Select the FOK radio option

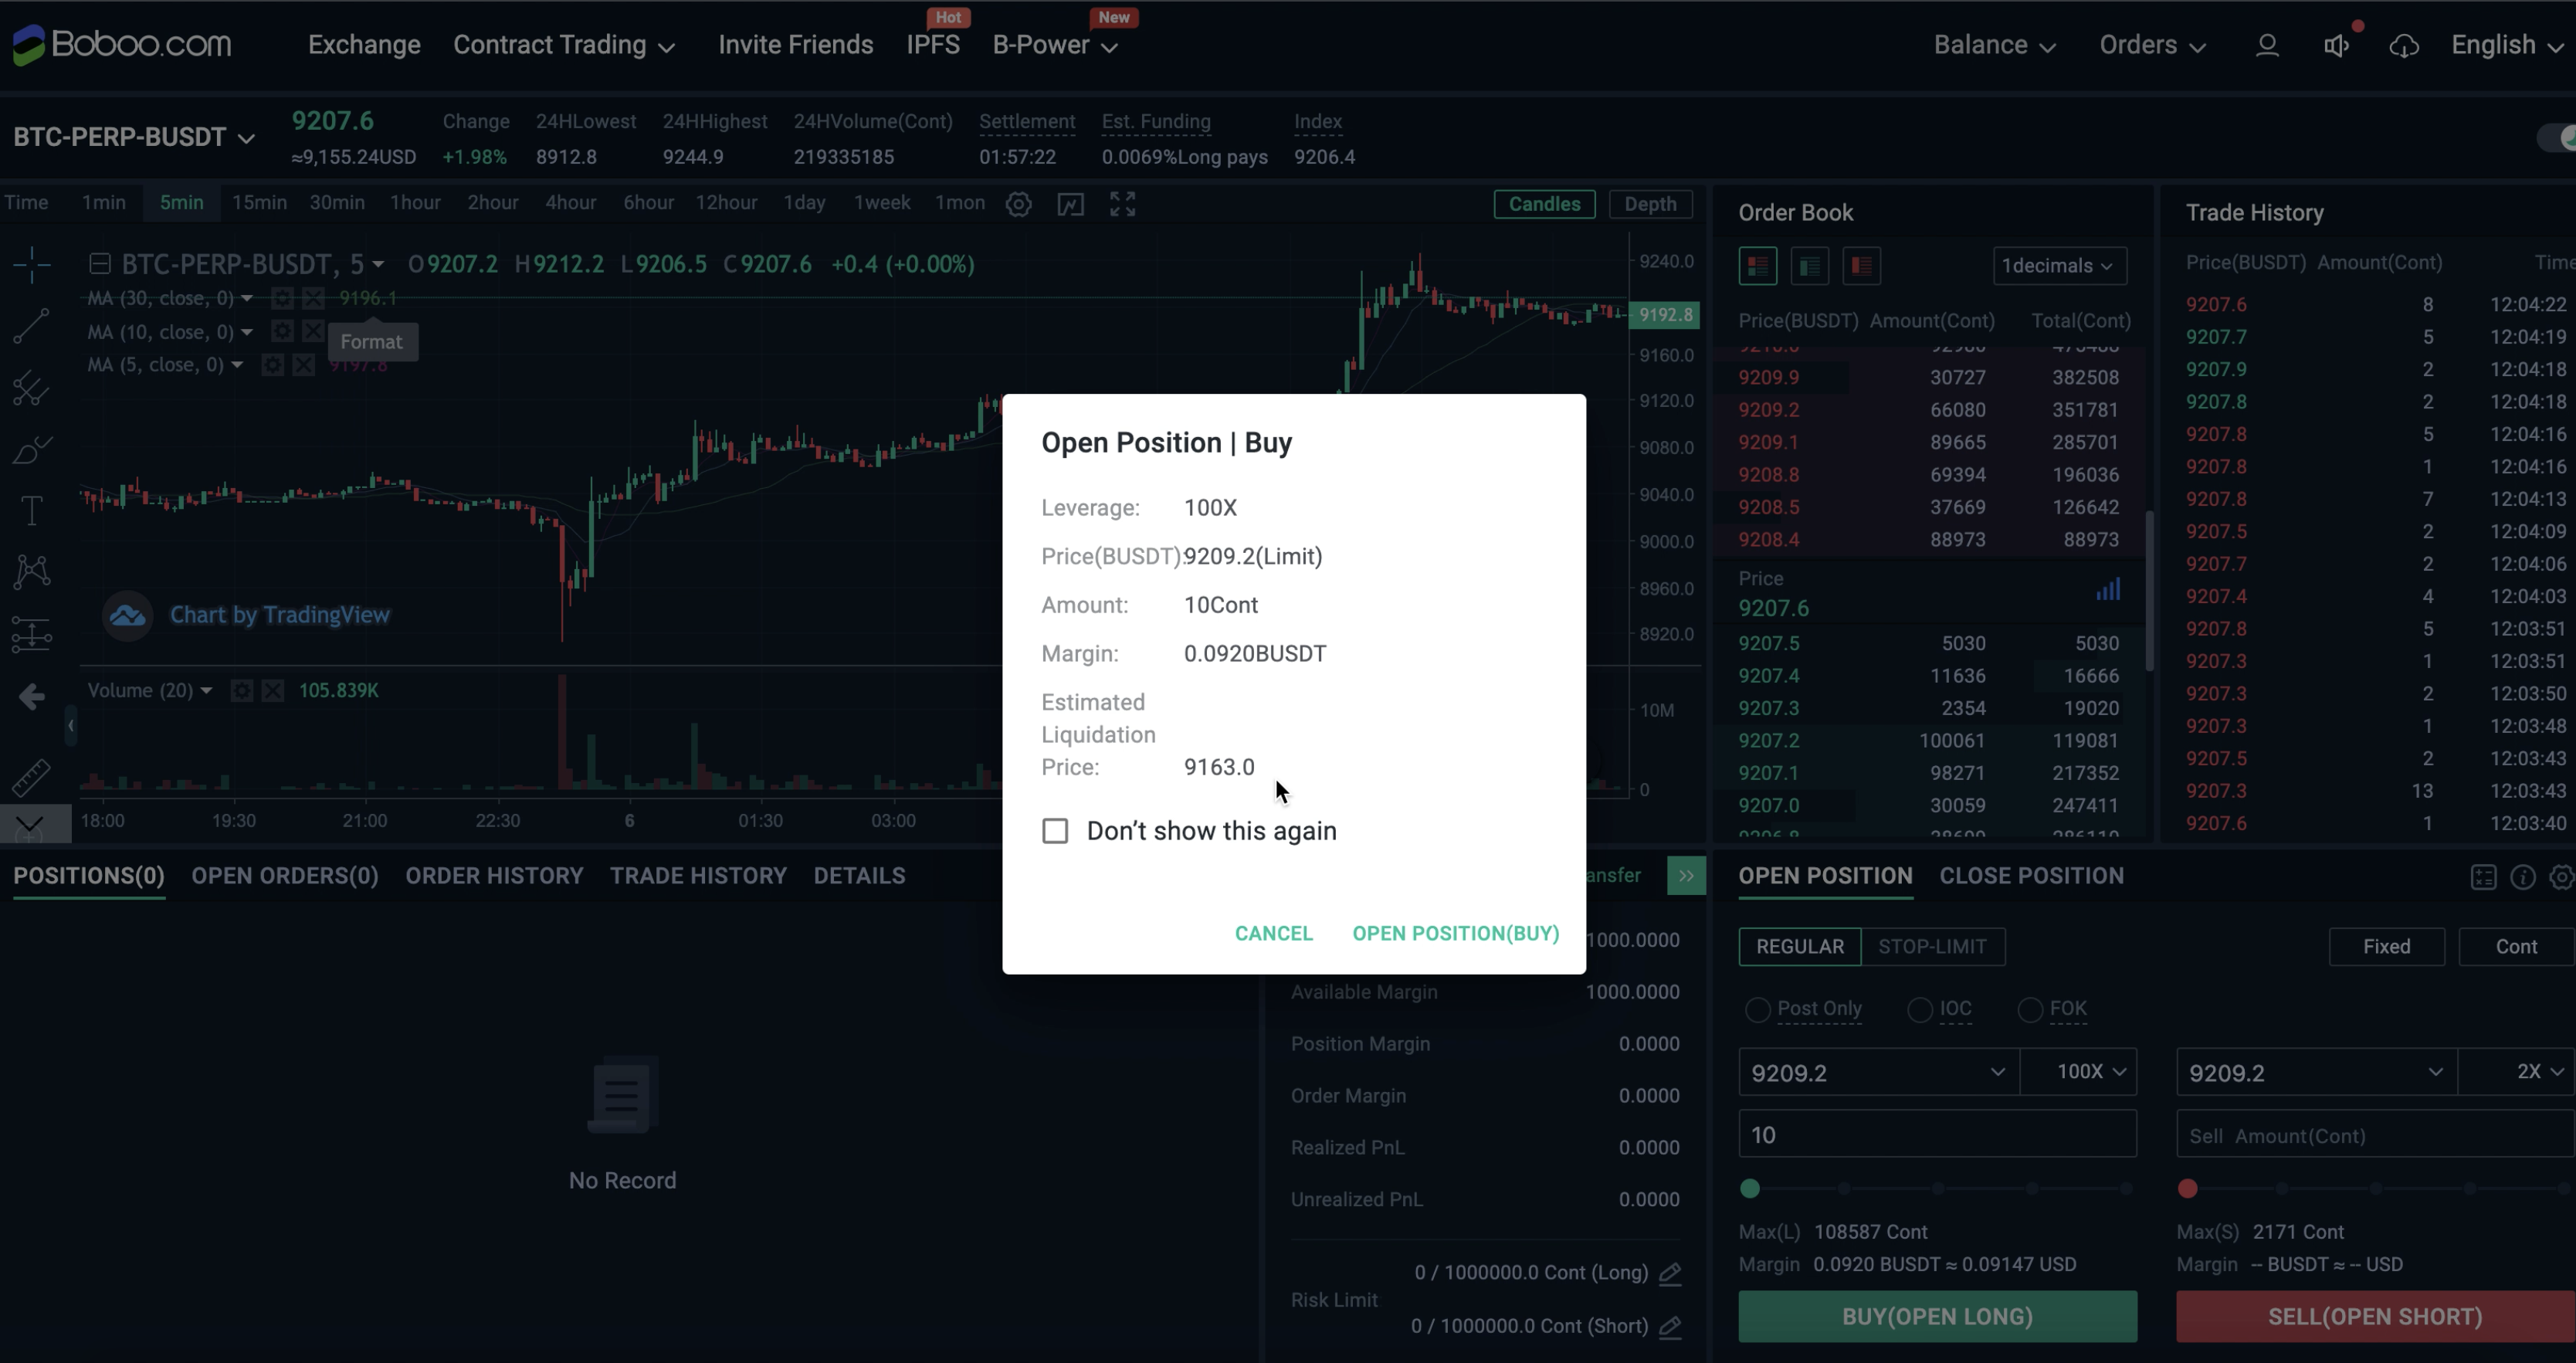coord(2030,1009)
